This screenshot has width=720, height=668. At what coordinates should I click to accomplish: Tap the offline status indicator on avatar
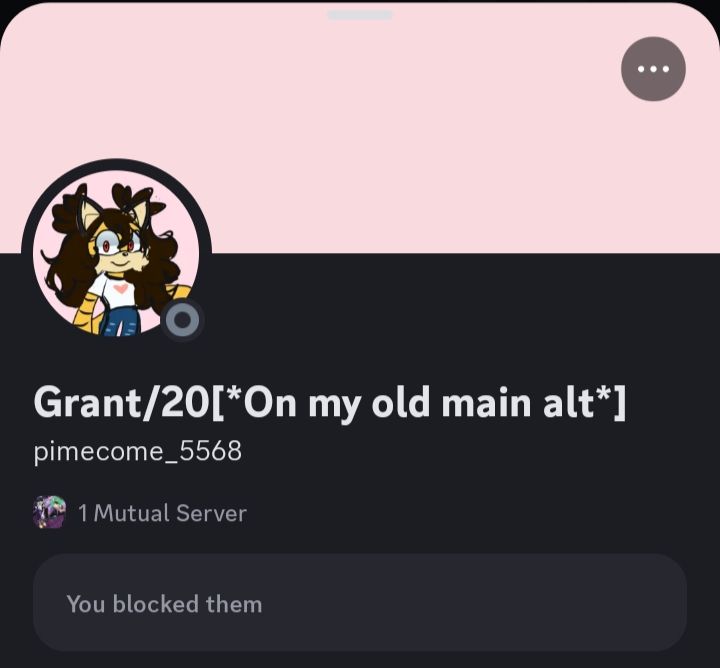tap(182, 320)
